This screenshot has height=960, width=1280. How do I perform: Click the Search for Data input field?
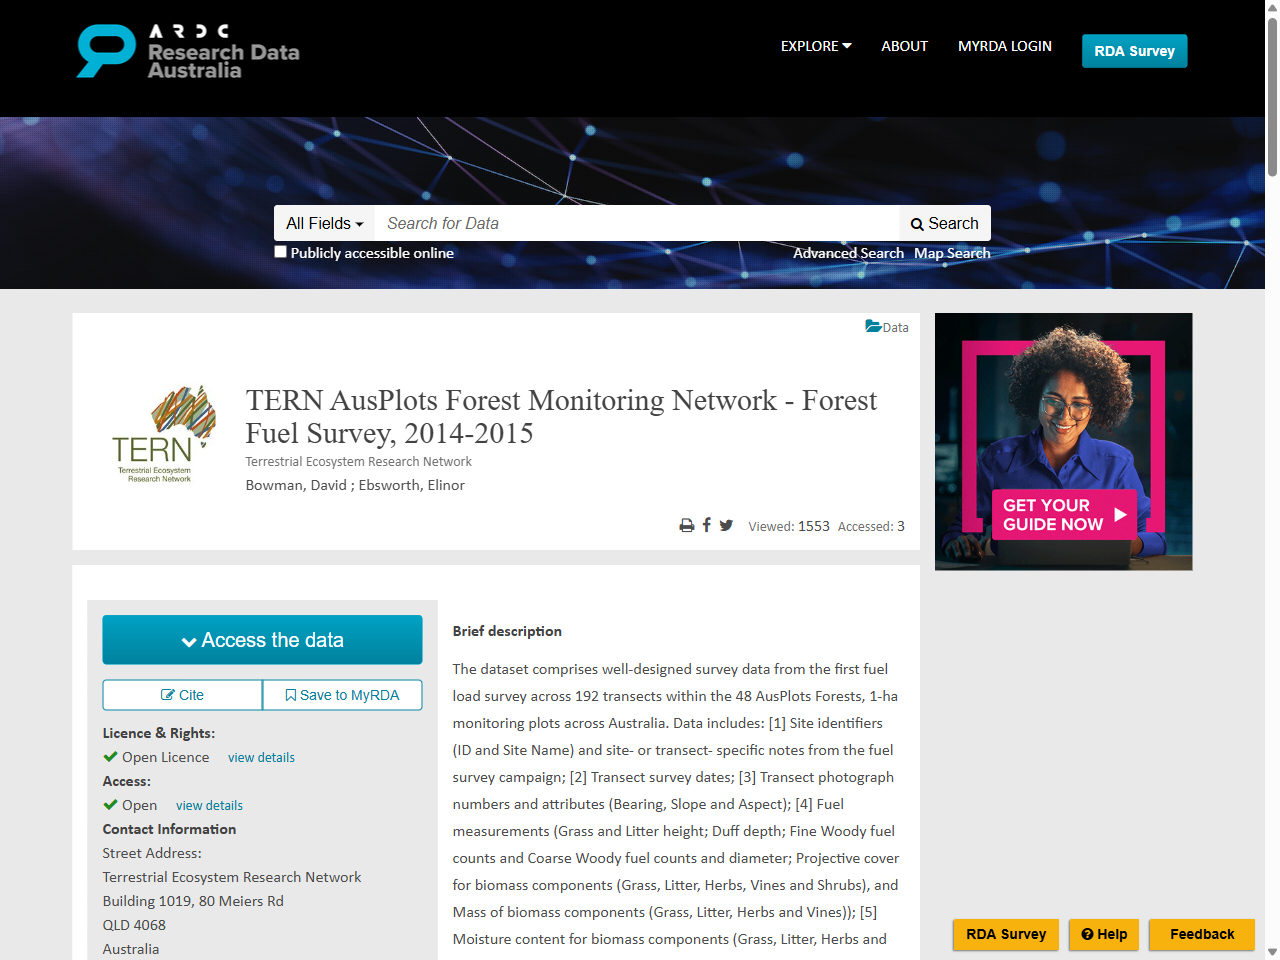(636, 223)
